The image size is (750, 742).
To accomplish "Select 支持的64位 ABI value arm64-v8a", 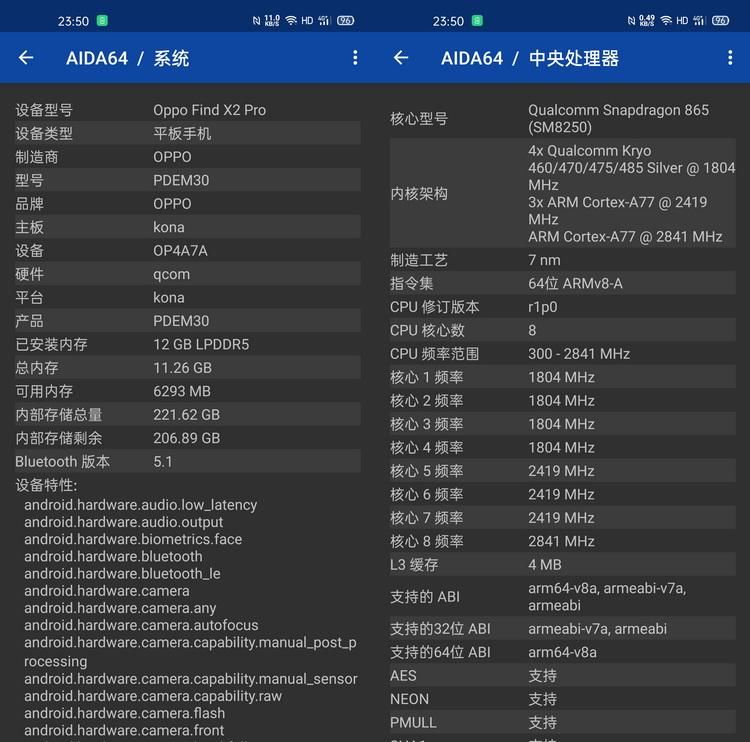I will point(562,653).
